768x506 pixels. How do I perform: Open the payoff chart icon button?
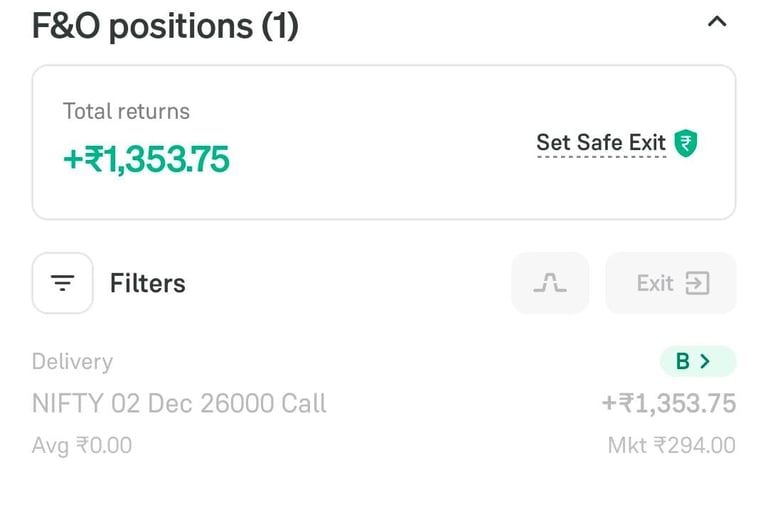pos(550,283)
